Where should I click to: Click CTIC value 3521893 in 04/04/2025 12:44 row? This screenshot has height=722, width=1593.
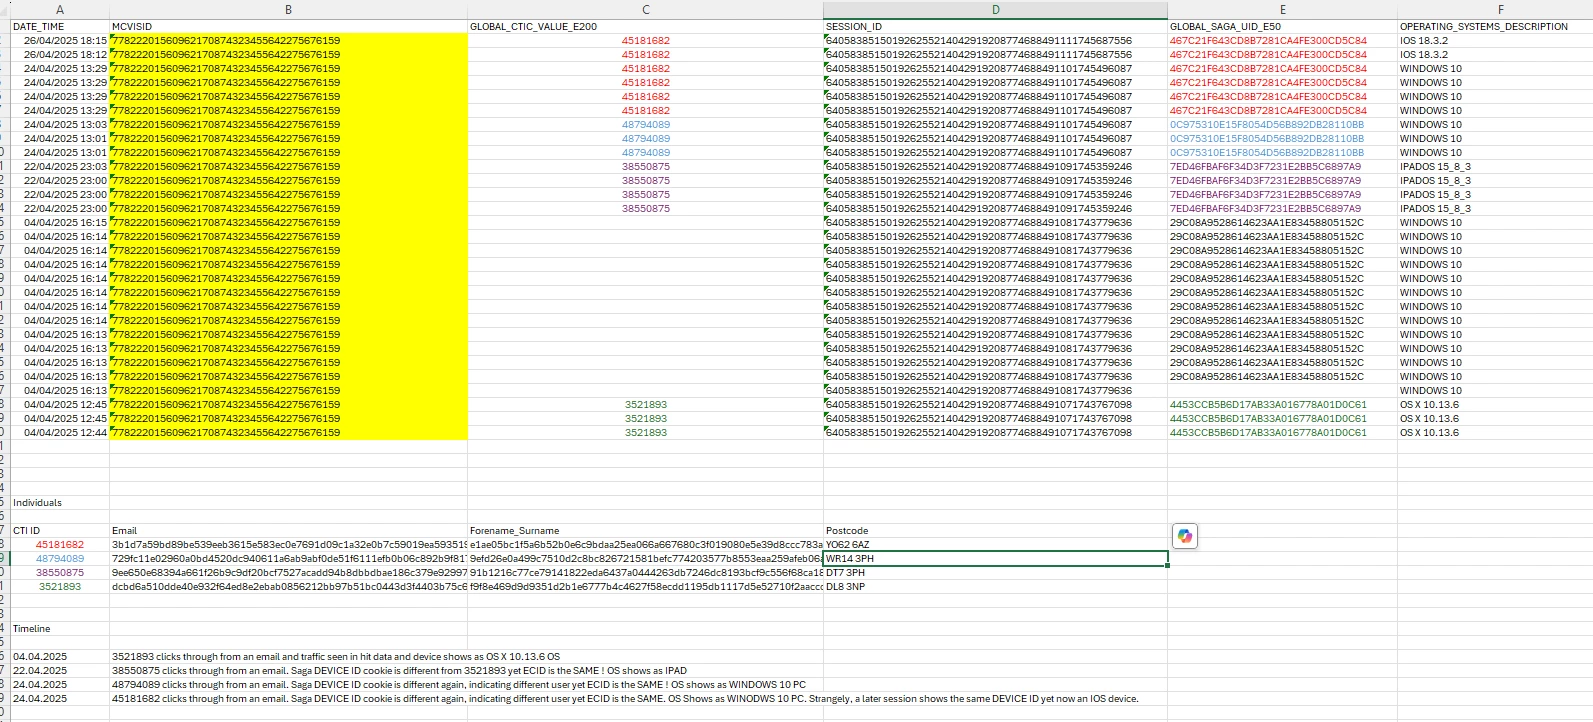coord(645,433)
